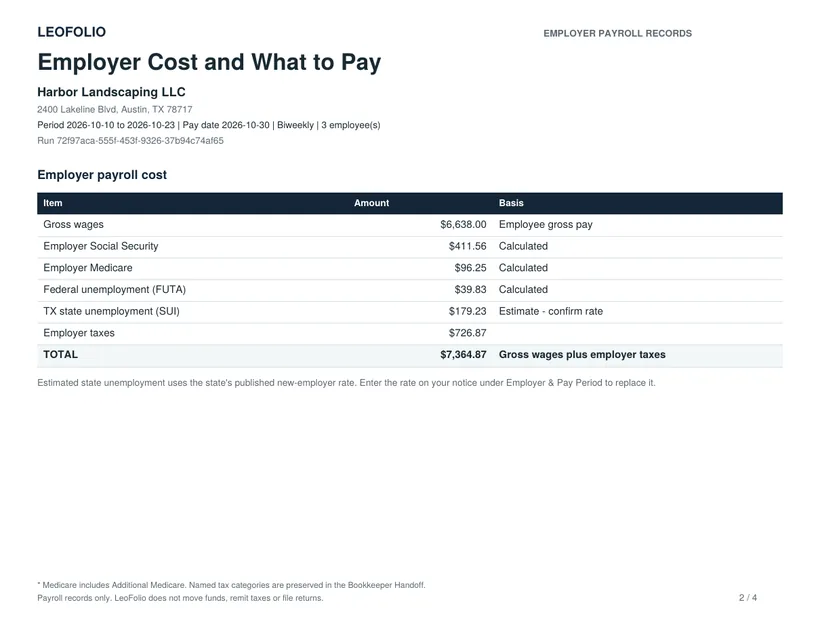Click the $411.56 amount
This screenshot has height=634, width=820.
click(468, 246)
